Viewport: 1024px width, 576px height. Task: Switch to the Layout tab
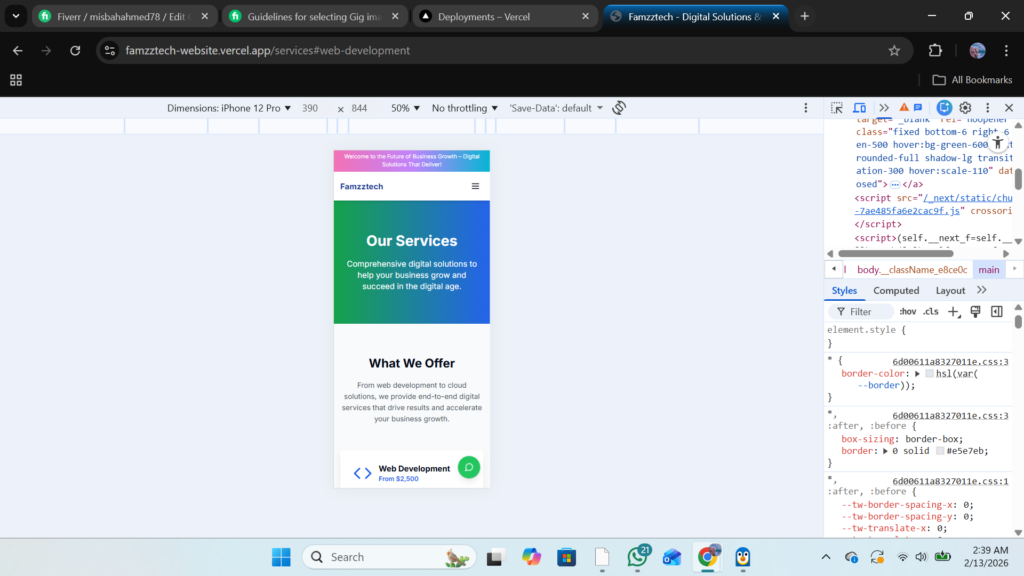950,291
